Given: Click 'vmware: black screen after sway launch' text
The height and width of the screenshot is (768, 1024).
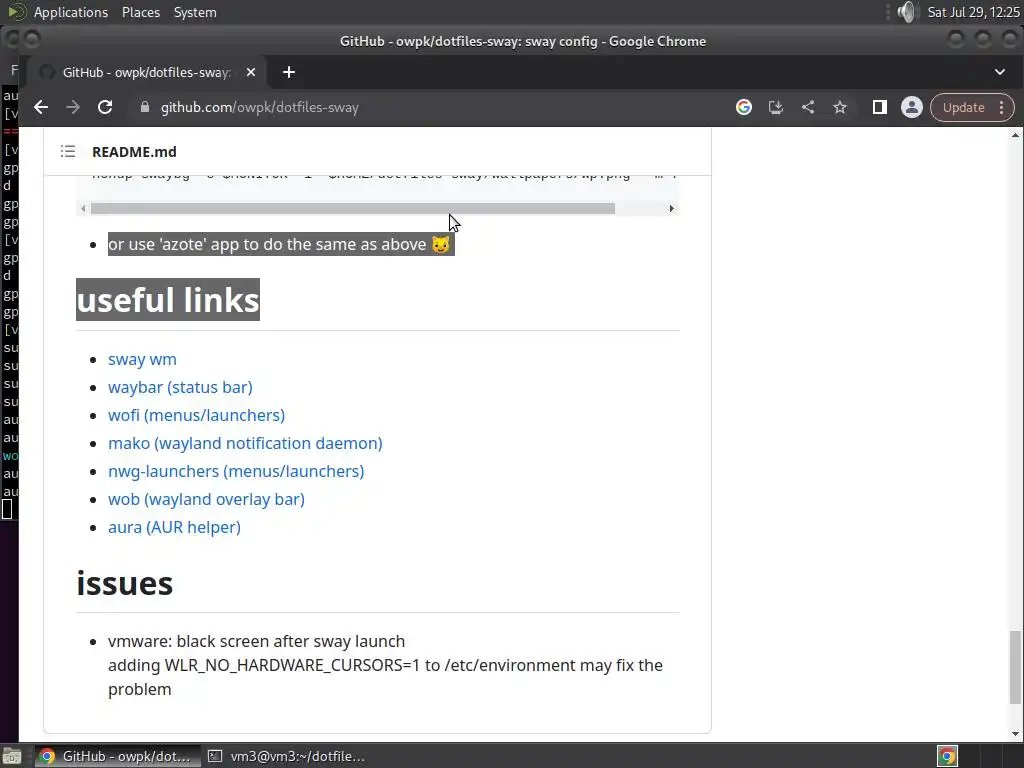Looking at the screenshot, I should [x=257, y=642].
